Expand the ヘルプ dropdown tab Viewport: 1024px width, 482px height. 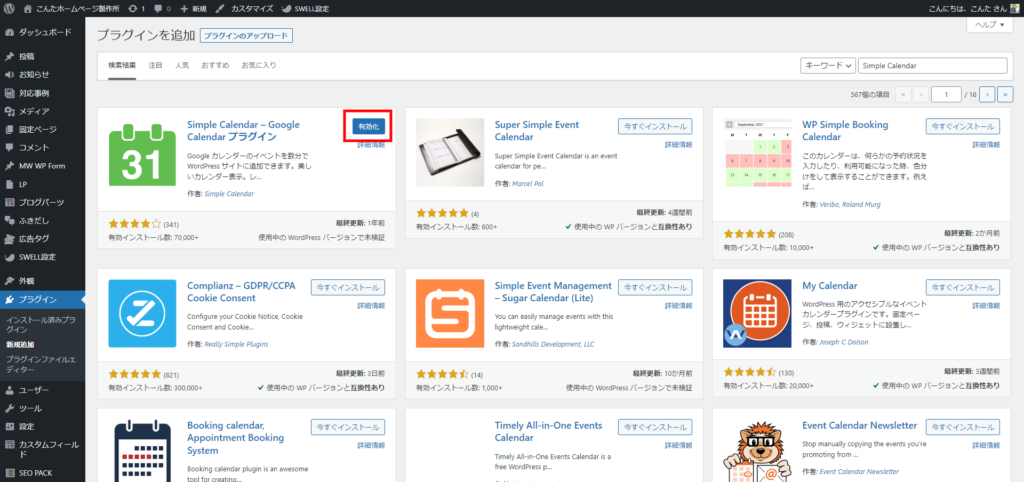989,24
